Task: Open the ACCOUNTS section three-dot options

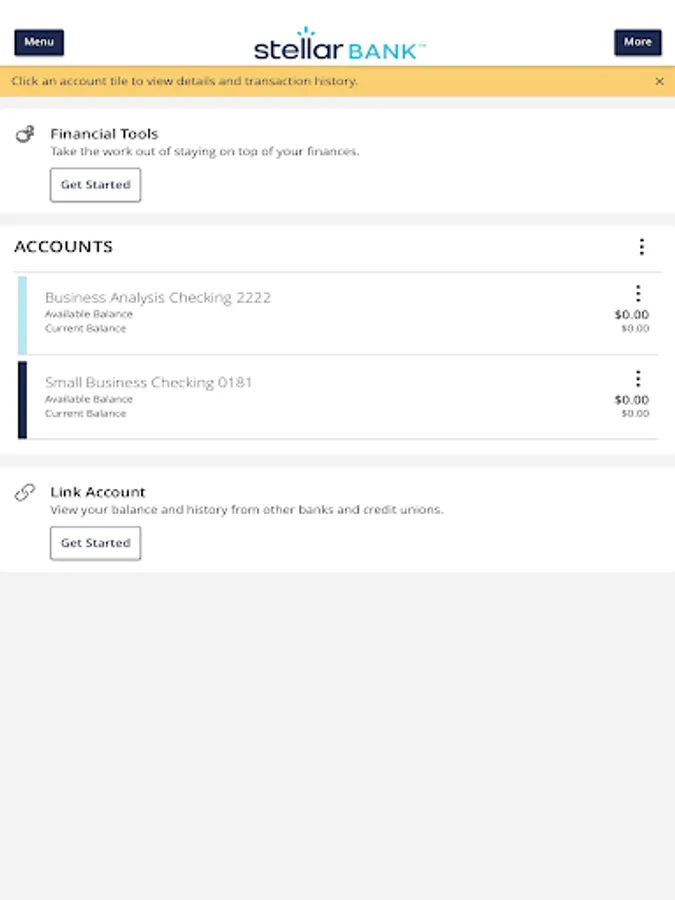Action: tap(641, 247)
